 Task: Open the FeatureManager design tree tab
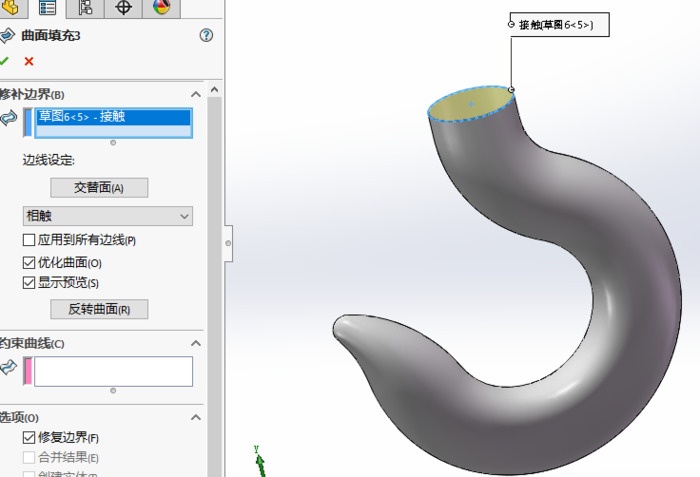coord(10,8)
